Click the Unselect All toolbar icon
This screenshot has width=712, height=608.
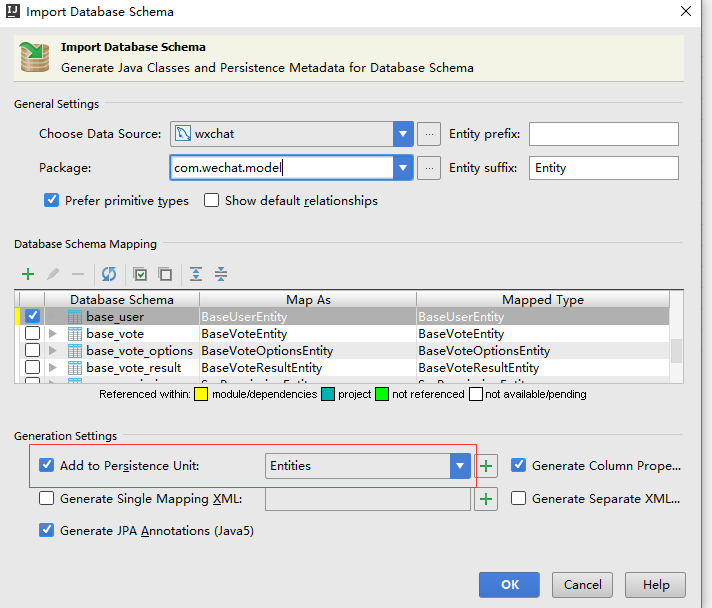tap(165, 274)
